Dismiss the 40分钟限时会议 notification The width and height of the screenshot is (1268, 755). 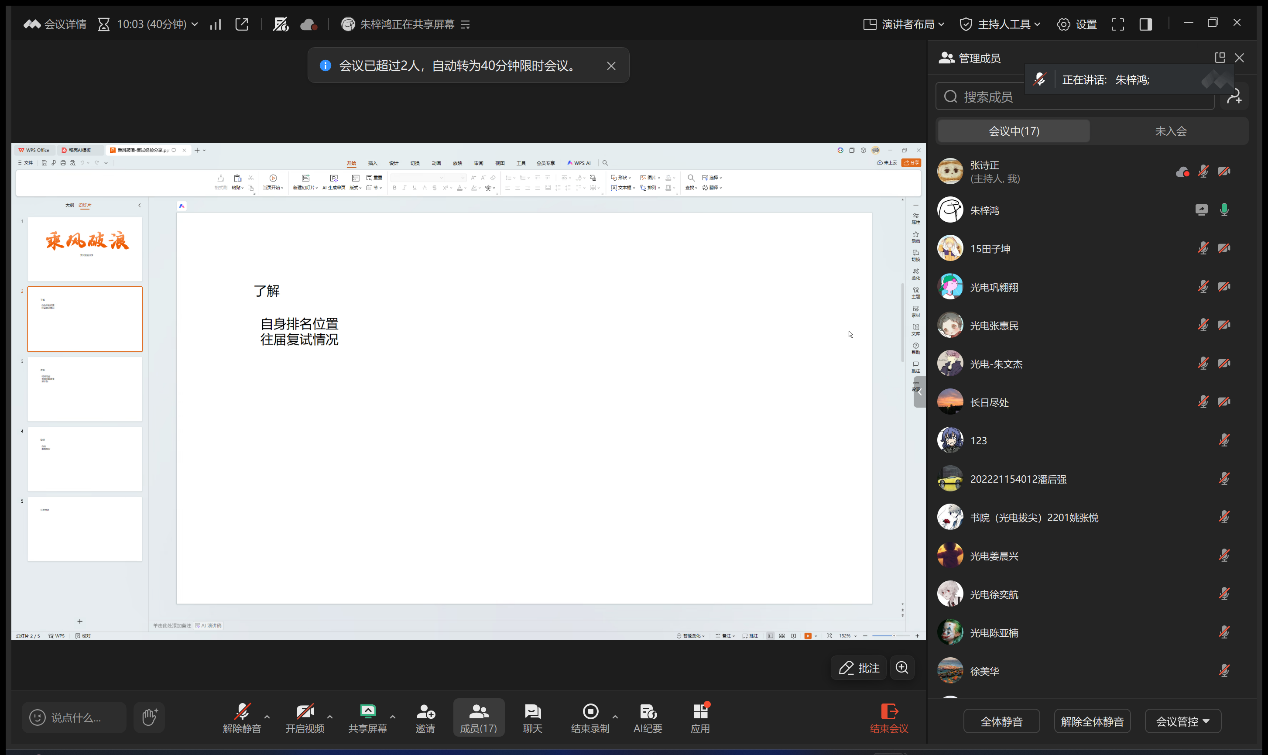click(x=611, y=66)
